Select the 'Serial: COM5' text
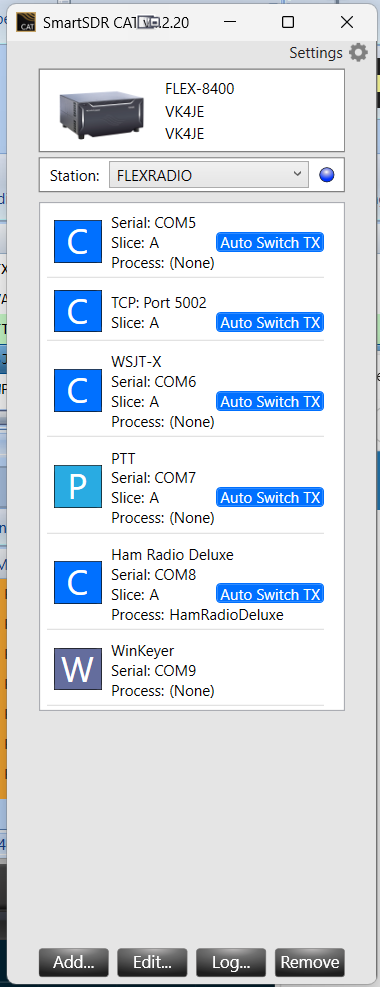The width and height of the screenshot is (380, 987). 154,223
